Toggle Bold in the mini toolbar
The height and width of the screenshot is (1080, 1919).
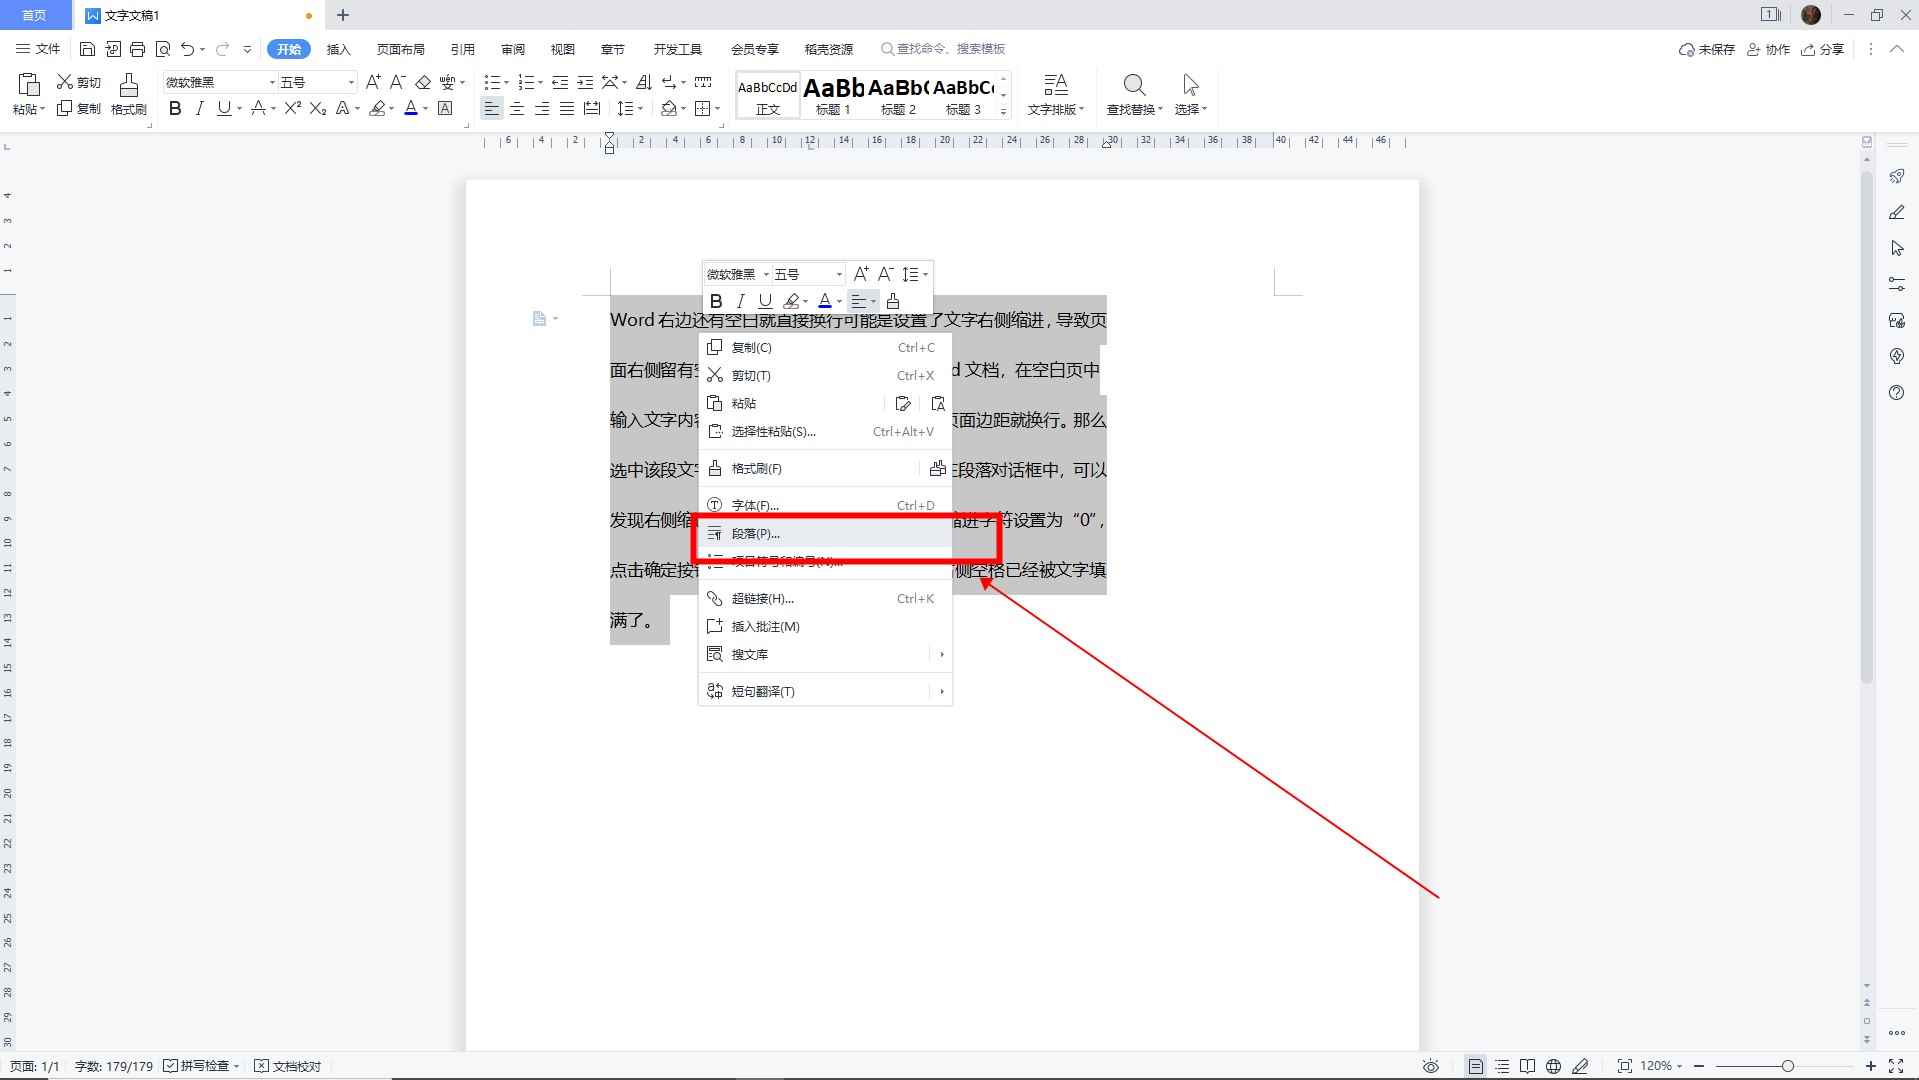tap(715, 300)
